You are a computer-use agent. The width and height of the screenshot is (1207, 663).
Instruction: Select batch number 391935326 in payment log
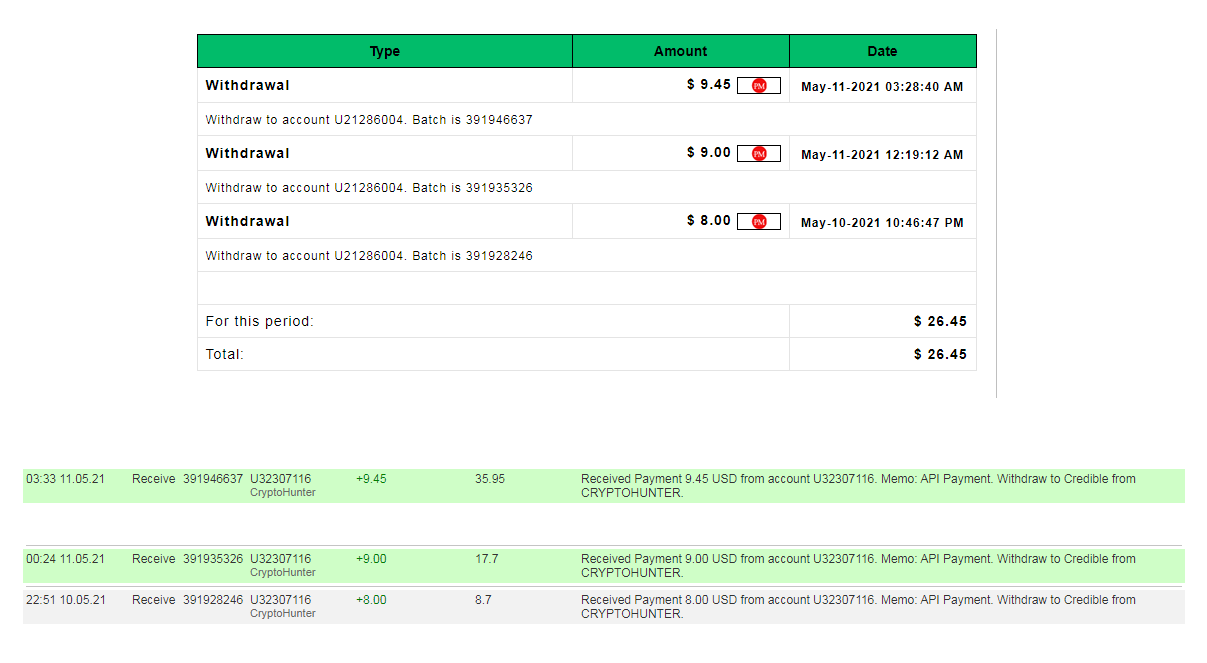213,559
